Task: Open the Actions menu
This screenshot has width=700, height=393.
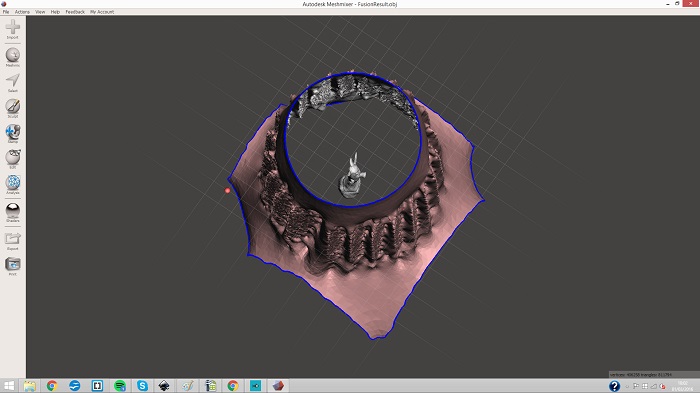Action: tap(22, 12)
